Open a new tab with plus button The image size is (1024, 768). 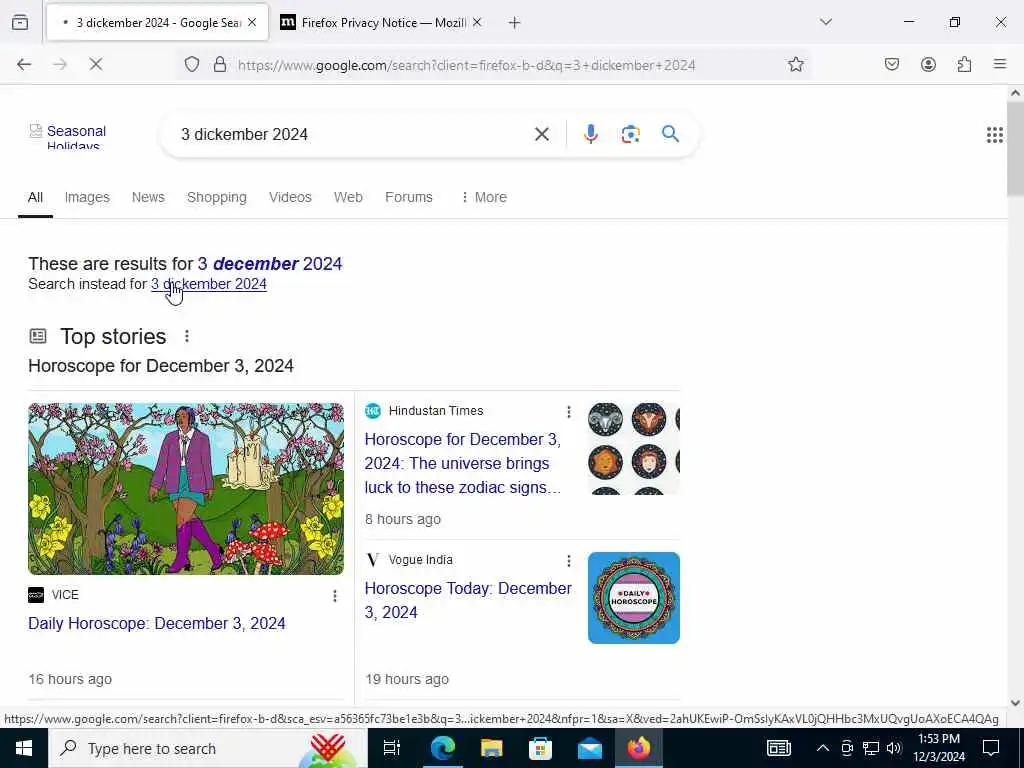pos(515,23)
